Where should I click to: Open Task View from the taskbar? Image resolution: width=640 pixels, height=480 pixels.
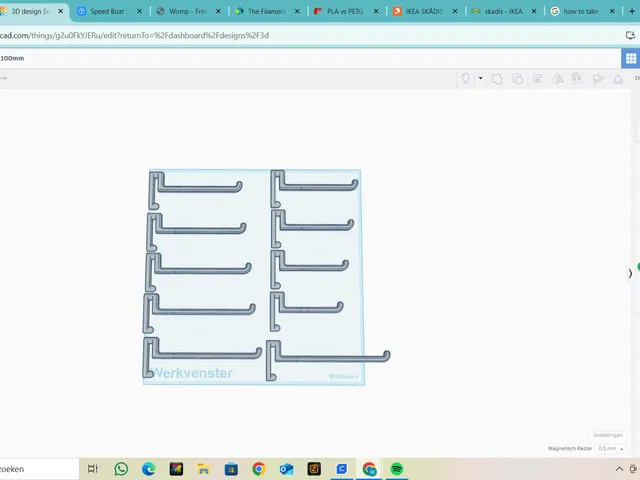[x=93, y=469]
